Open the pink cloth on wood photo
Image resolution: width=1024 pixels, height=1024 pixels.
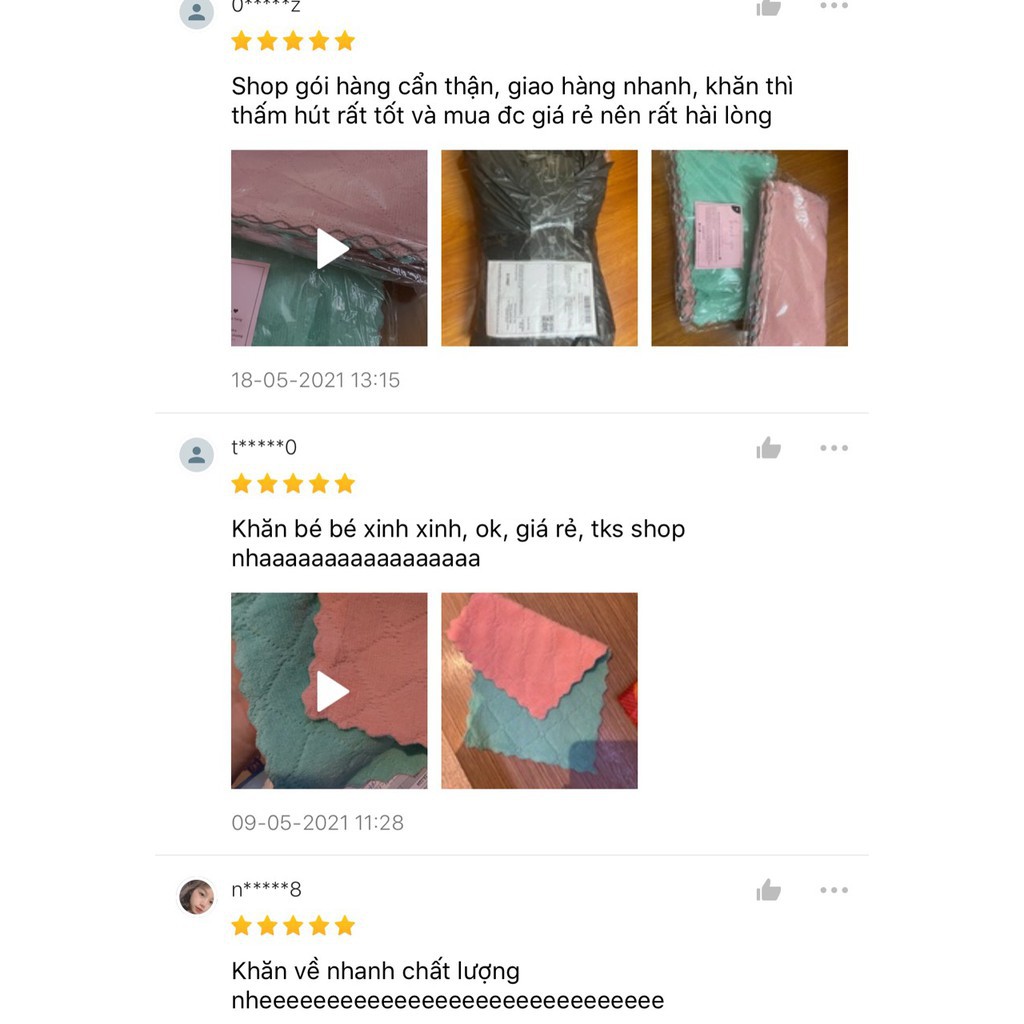click(539, 691)
